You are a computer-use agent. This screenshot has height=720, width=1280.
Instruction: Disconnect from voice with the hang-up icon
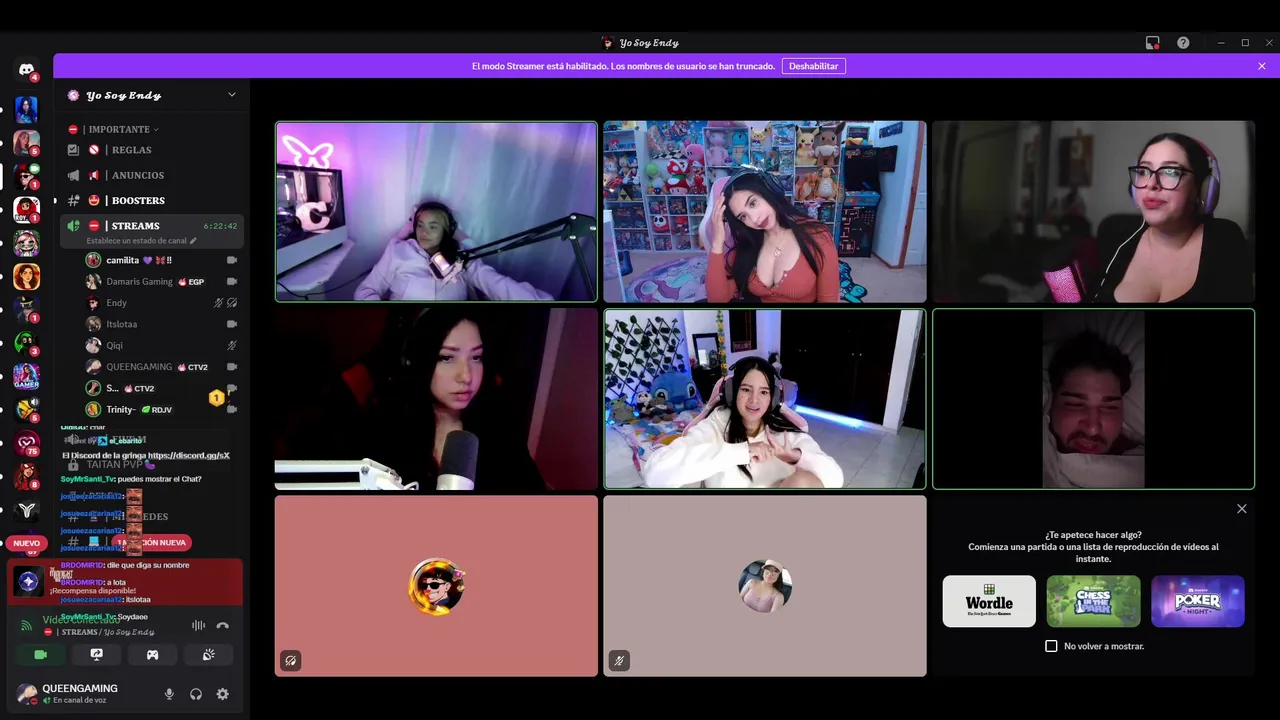pos(223,626)
